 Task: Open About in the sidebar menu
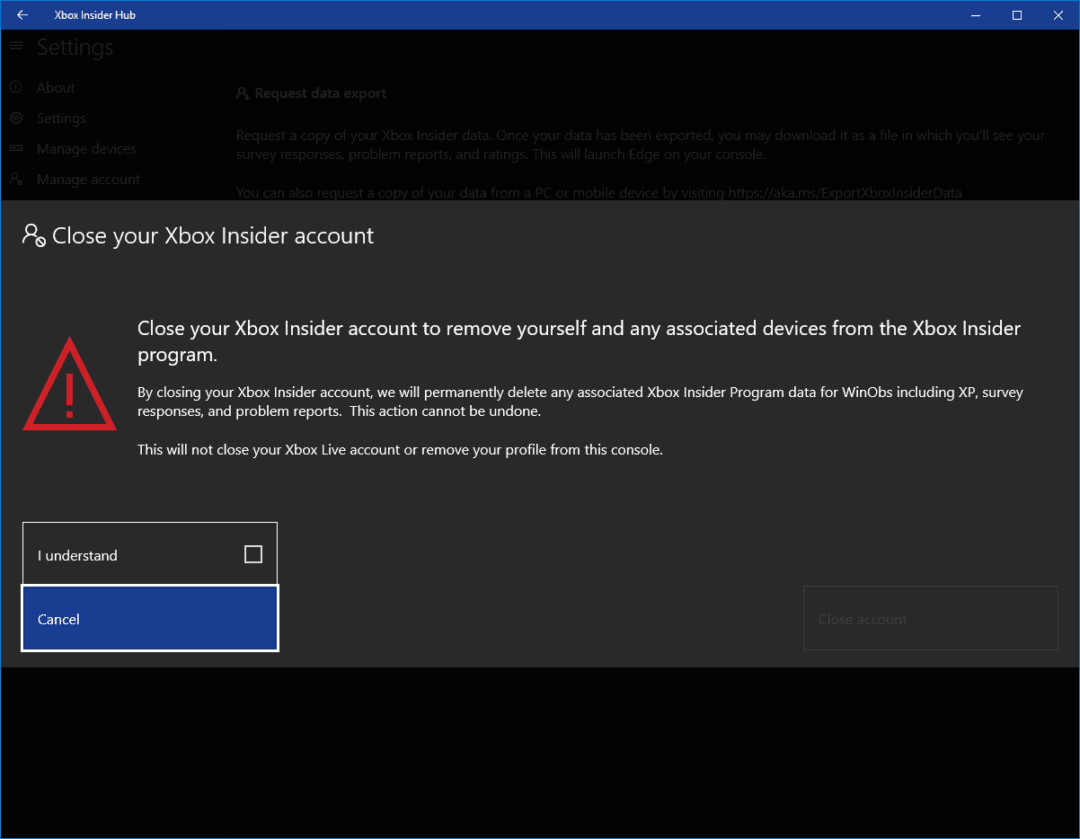pos(56,87)
